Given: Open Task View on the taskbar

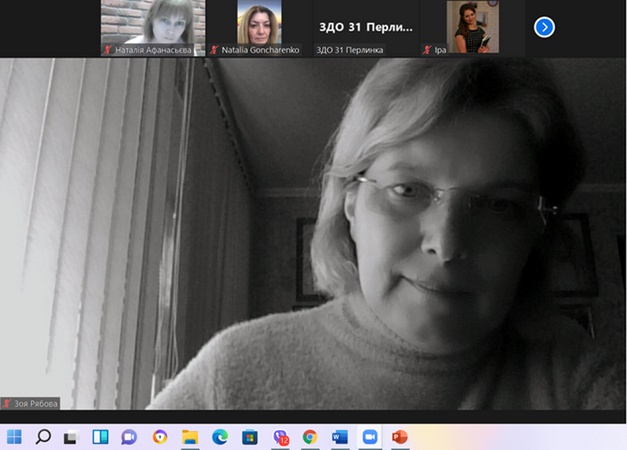Looking at the screenshot, I should (x=71, y=437).
